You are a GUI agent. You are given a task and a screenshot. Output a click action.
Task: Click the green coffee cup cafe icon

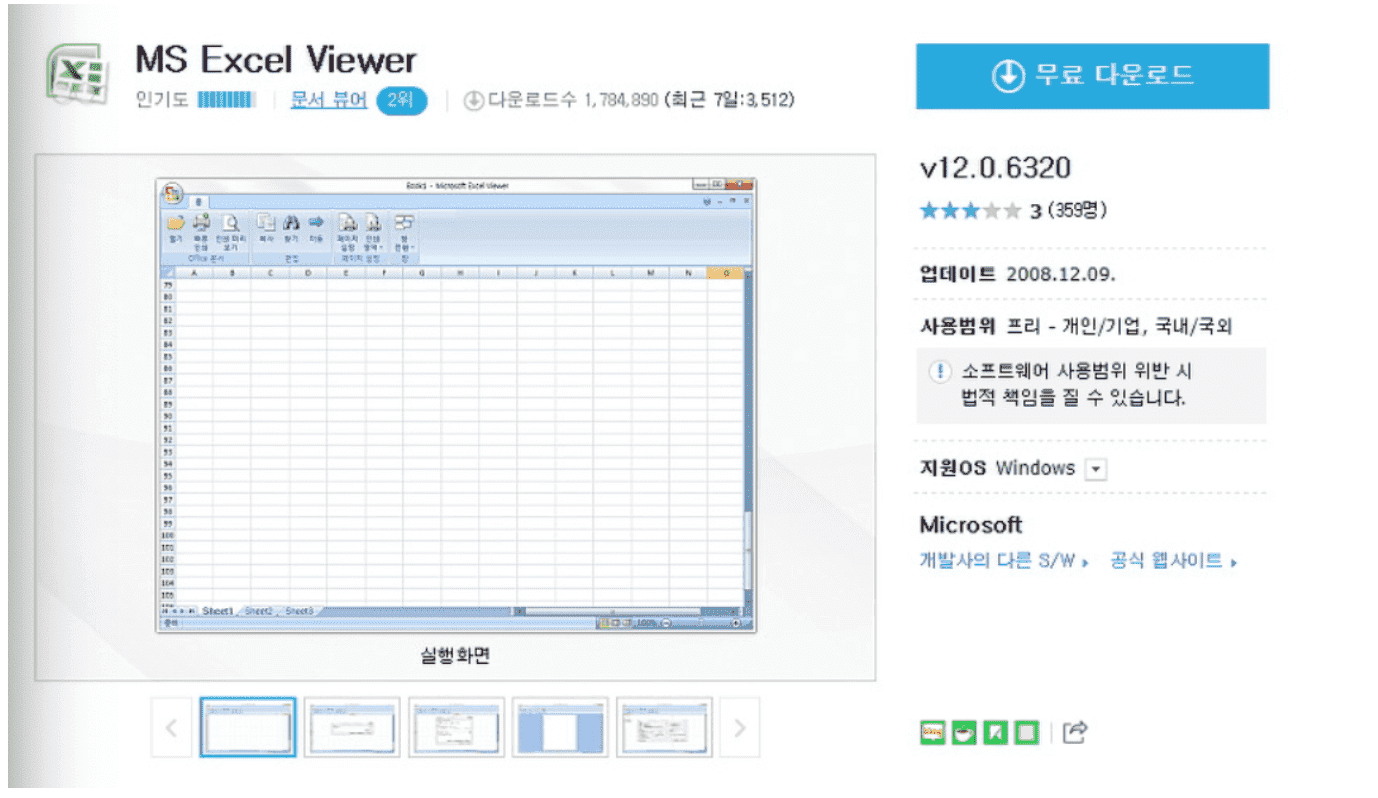point(964,733)
